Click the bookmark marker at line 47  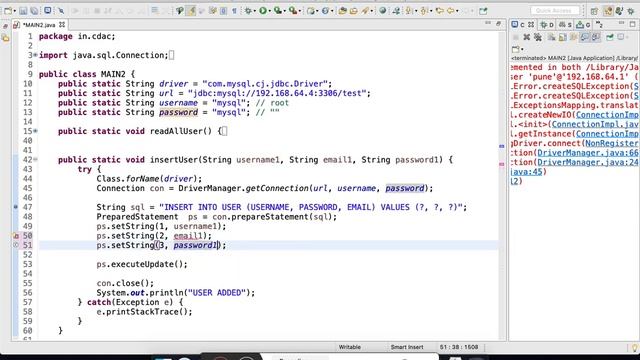point(16,207)
